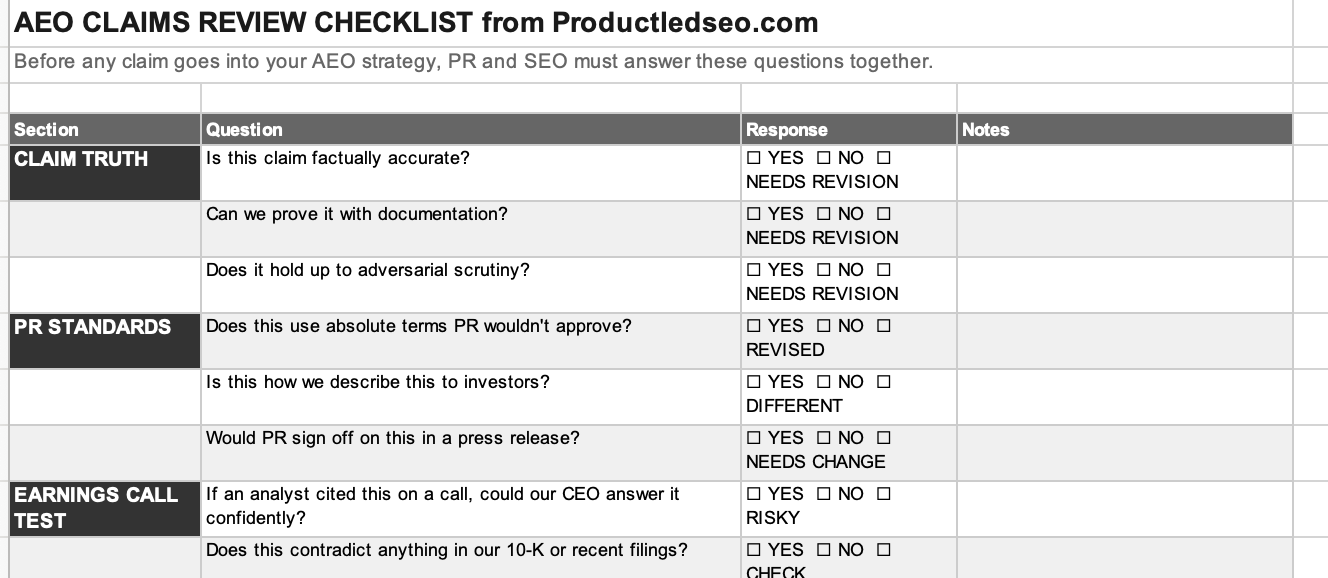Screen dimensions: 1328x578
Task: Select question about describing this to investors
Action: coord(471,396)
